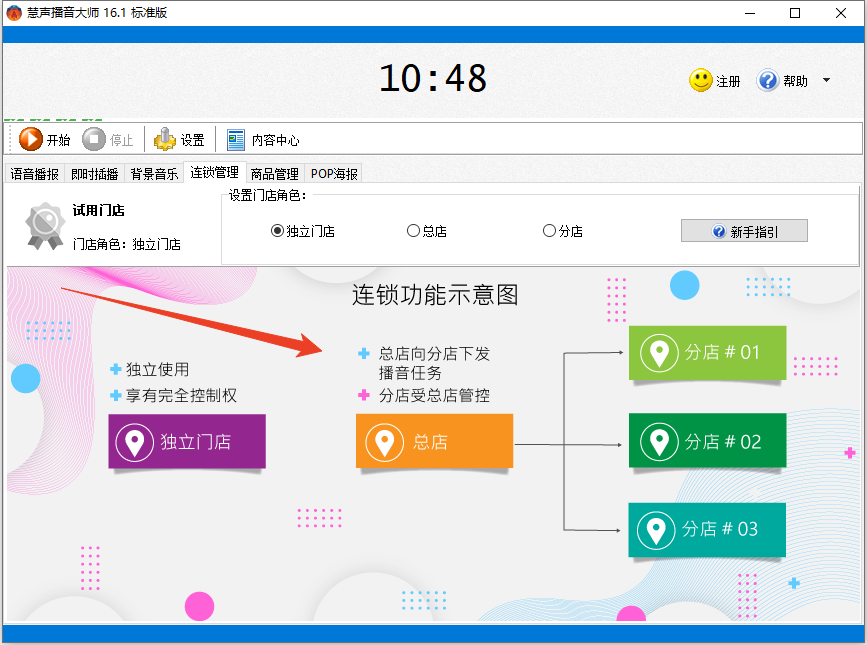
Task: Select the 独立门店 radio button
Action: point(276,230)
